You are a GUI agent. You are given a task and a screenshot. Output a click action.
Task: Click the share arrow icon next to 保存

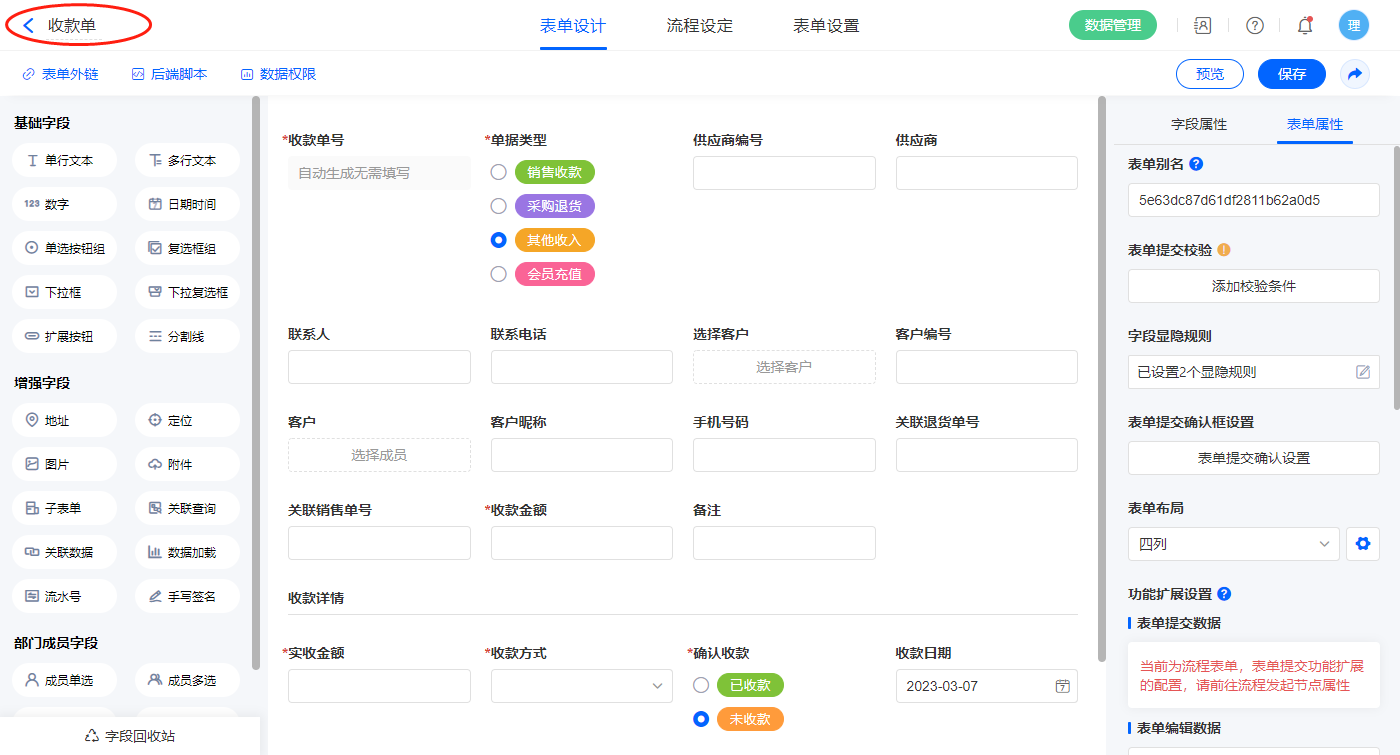point(1355,74)
